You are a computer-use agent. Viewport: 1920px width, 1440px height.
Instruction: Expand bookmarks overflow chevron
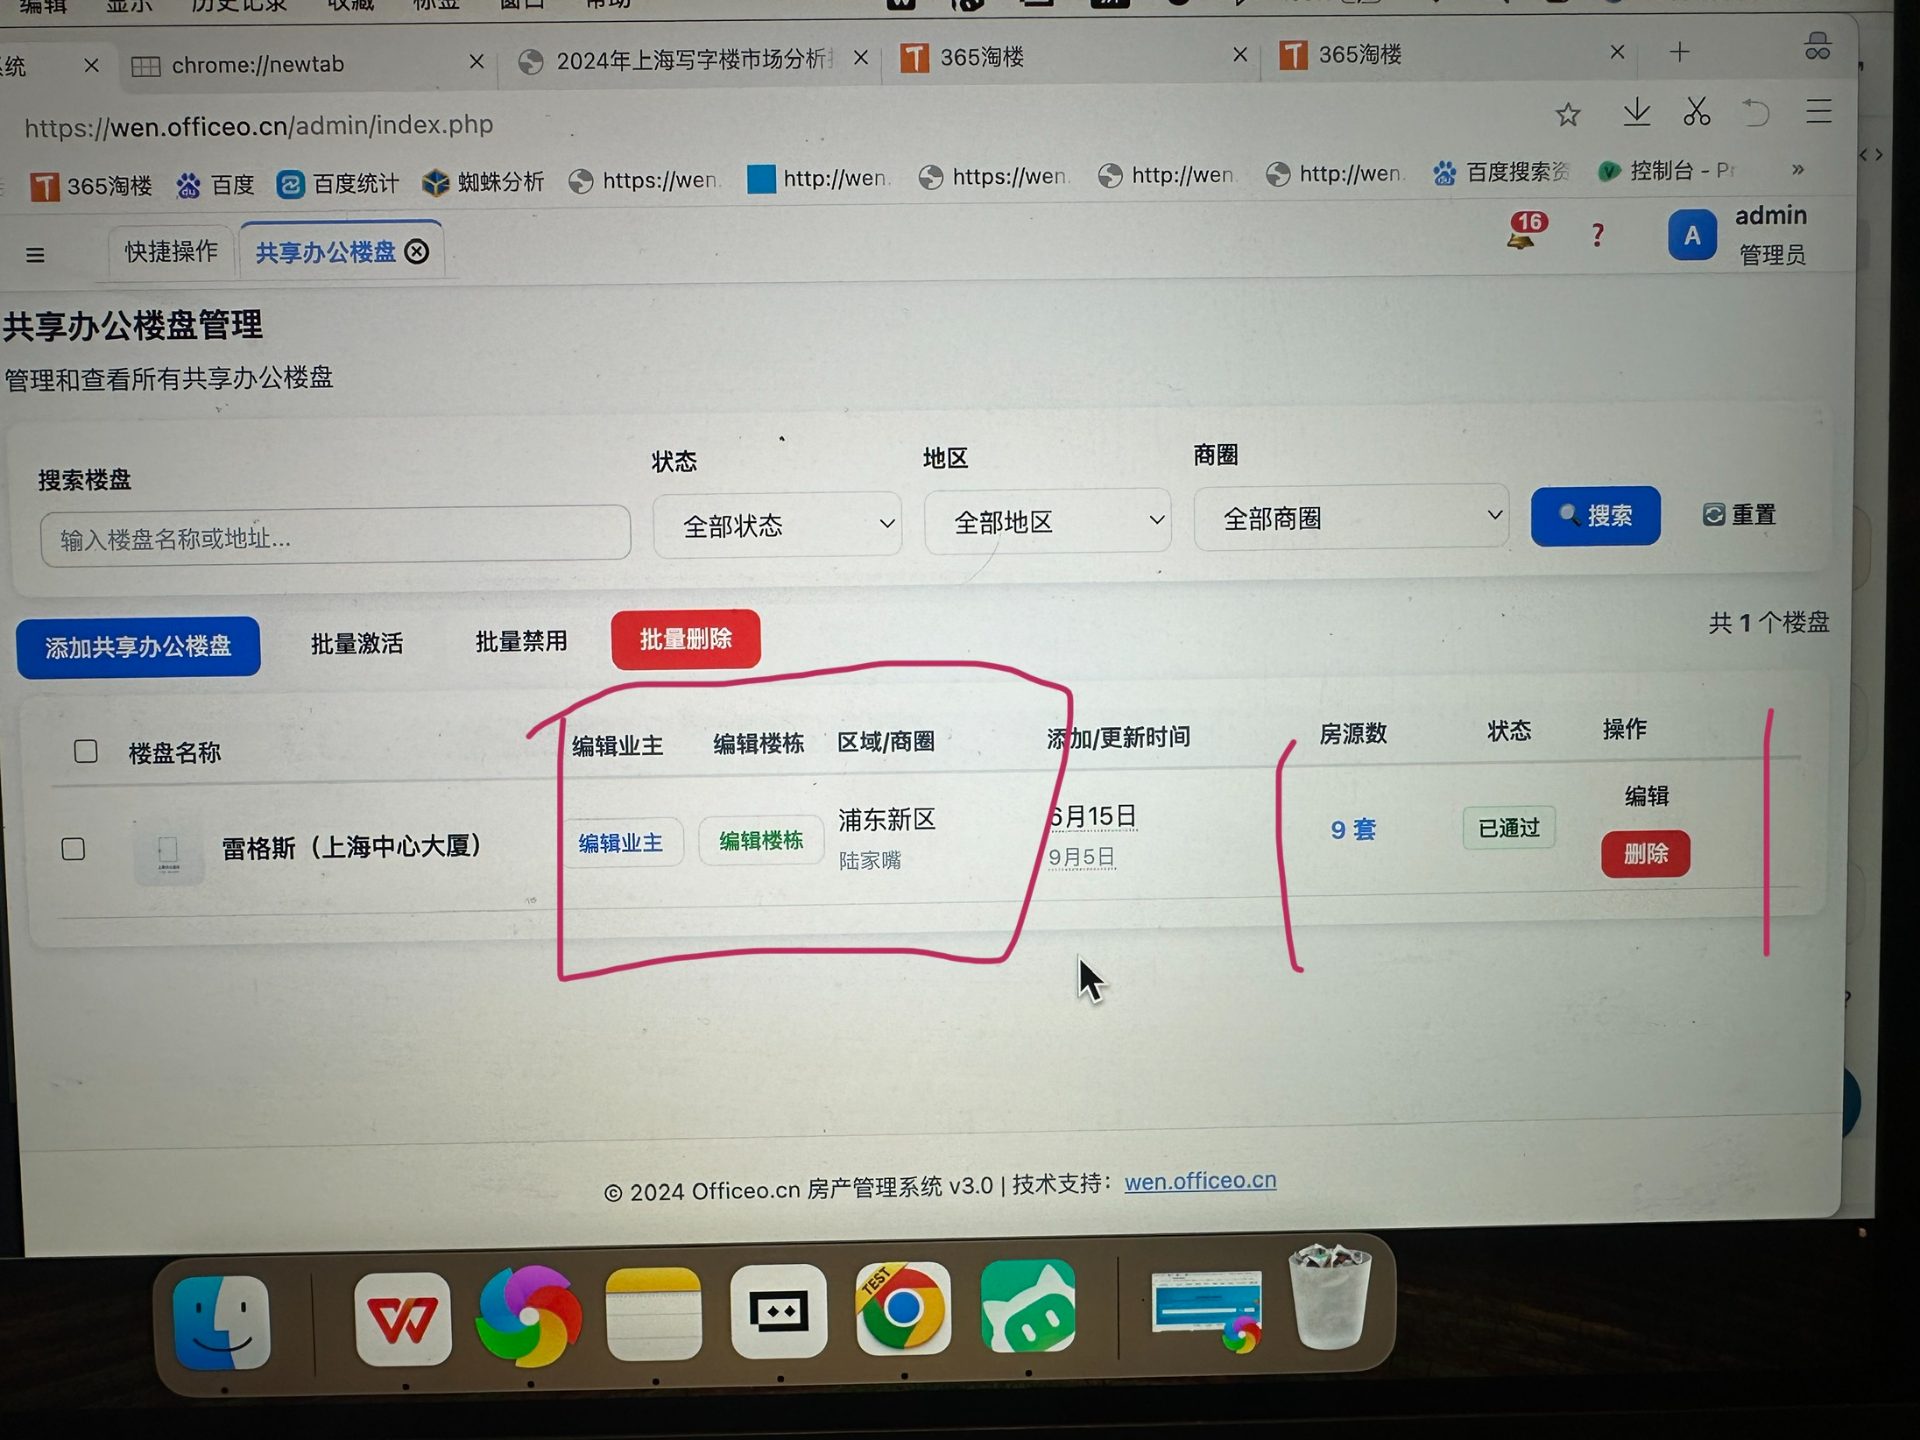[1798, 169]
